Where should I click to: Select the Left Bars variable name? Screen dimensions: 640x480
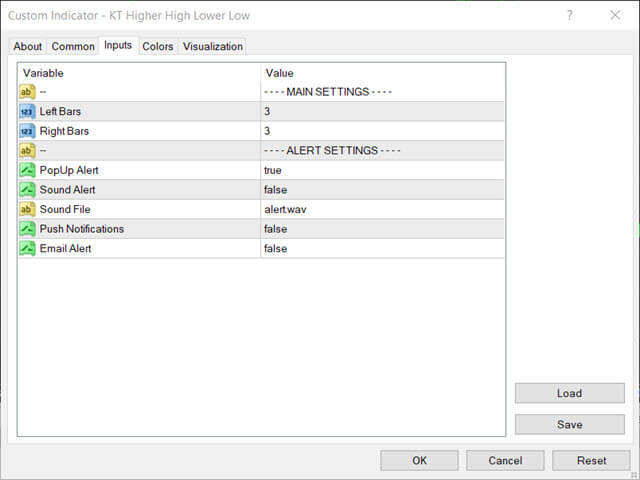(x=60, y=111)
